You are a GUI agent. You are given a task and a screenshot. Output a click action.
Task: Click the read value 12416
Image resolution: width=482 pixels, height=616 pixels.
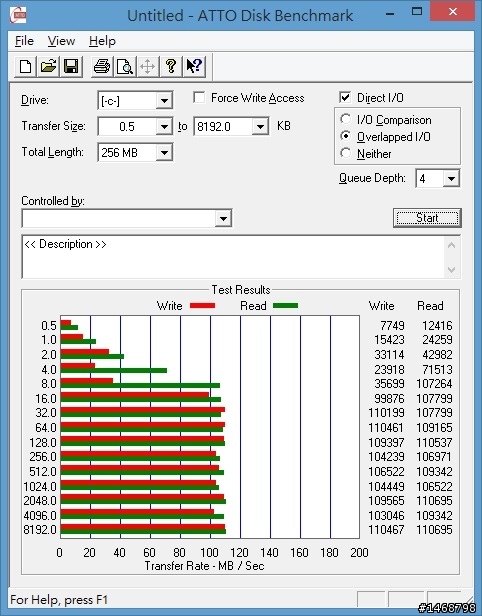tap(437, 326)
